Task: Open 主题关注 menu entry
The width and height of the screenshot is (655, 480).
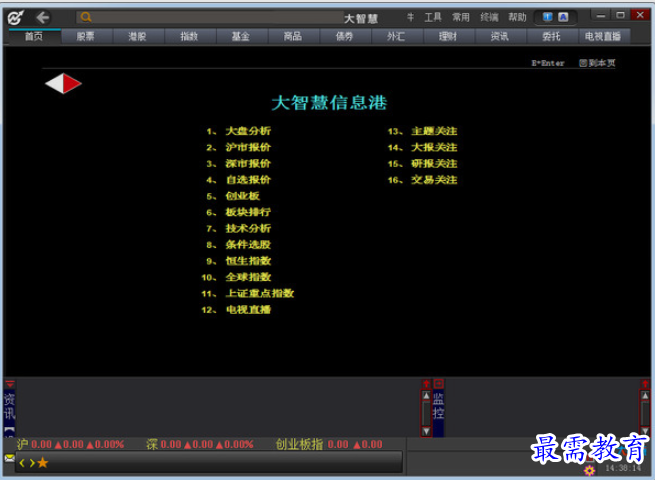Action: (434, 131)
